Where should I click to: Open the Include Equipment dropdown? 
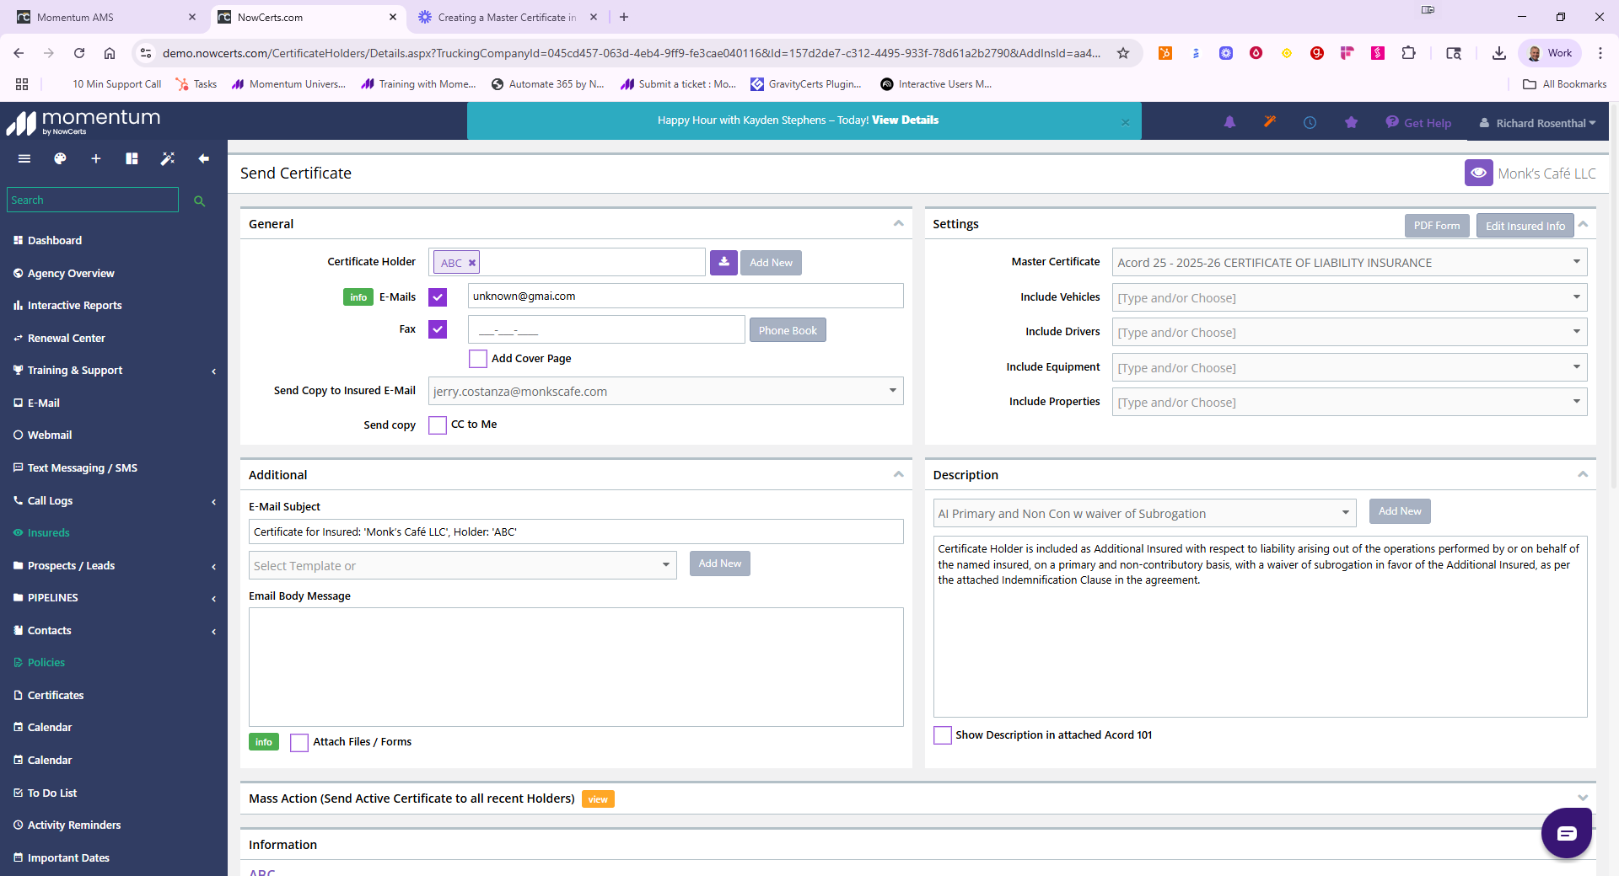point(1350,367)
